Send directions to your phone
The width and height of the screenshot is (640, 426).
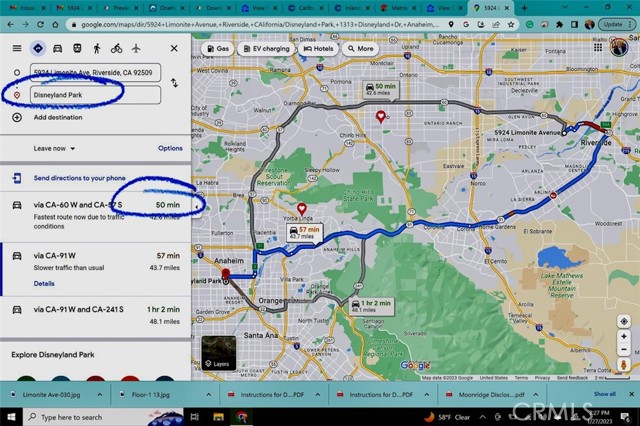80,178
